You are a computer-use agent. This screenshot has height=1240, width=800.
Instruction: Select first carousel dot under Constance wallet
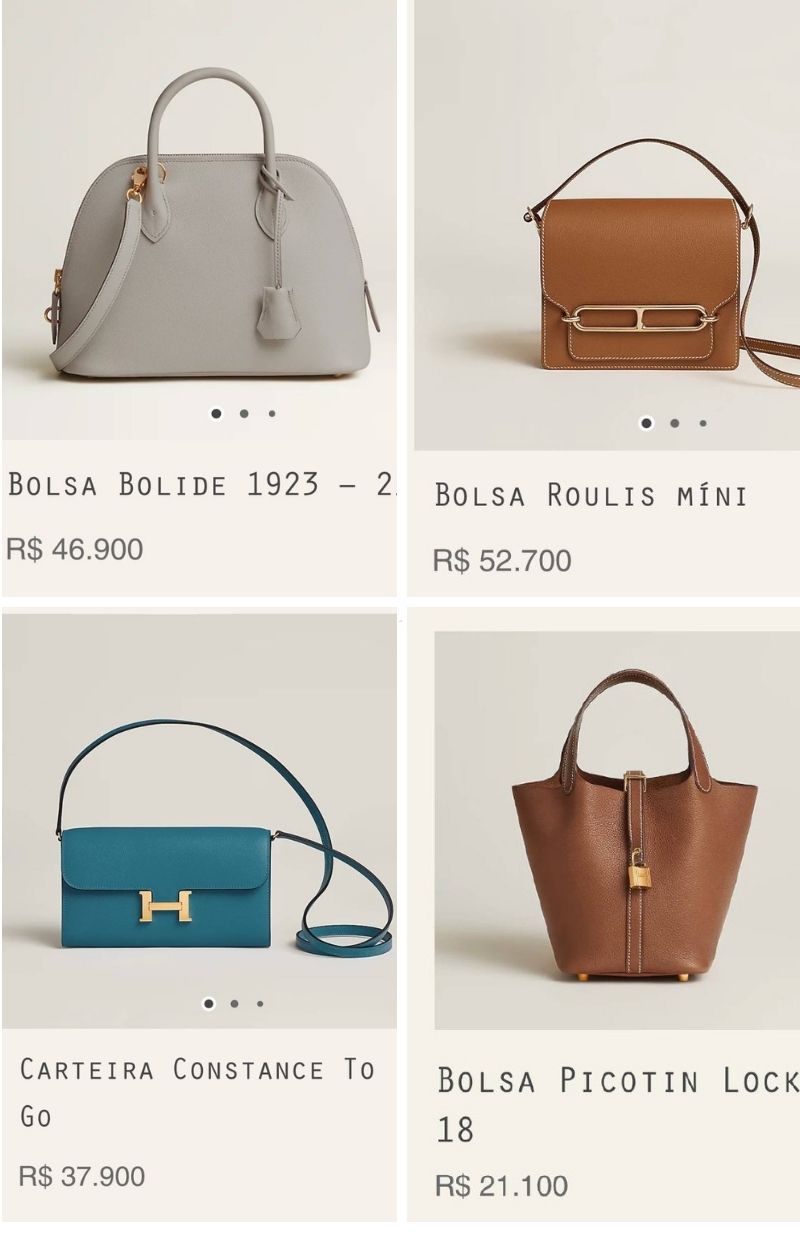coord(208,1003)
